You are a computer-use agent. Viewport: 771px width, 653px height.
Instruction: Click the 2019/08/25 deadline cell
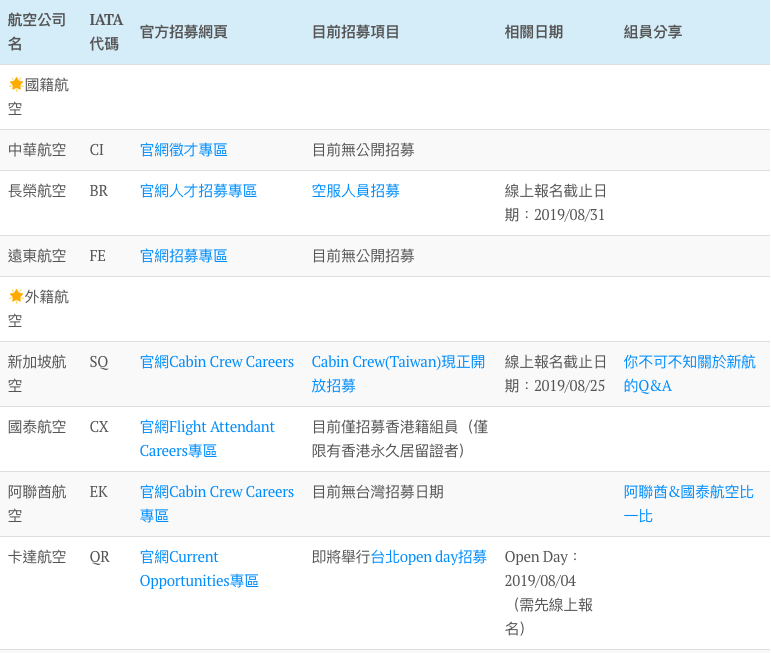[x=556, y=374]
